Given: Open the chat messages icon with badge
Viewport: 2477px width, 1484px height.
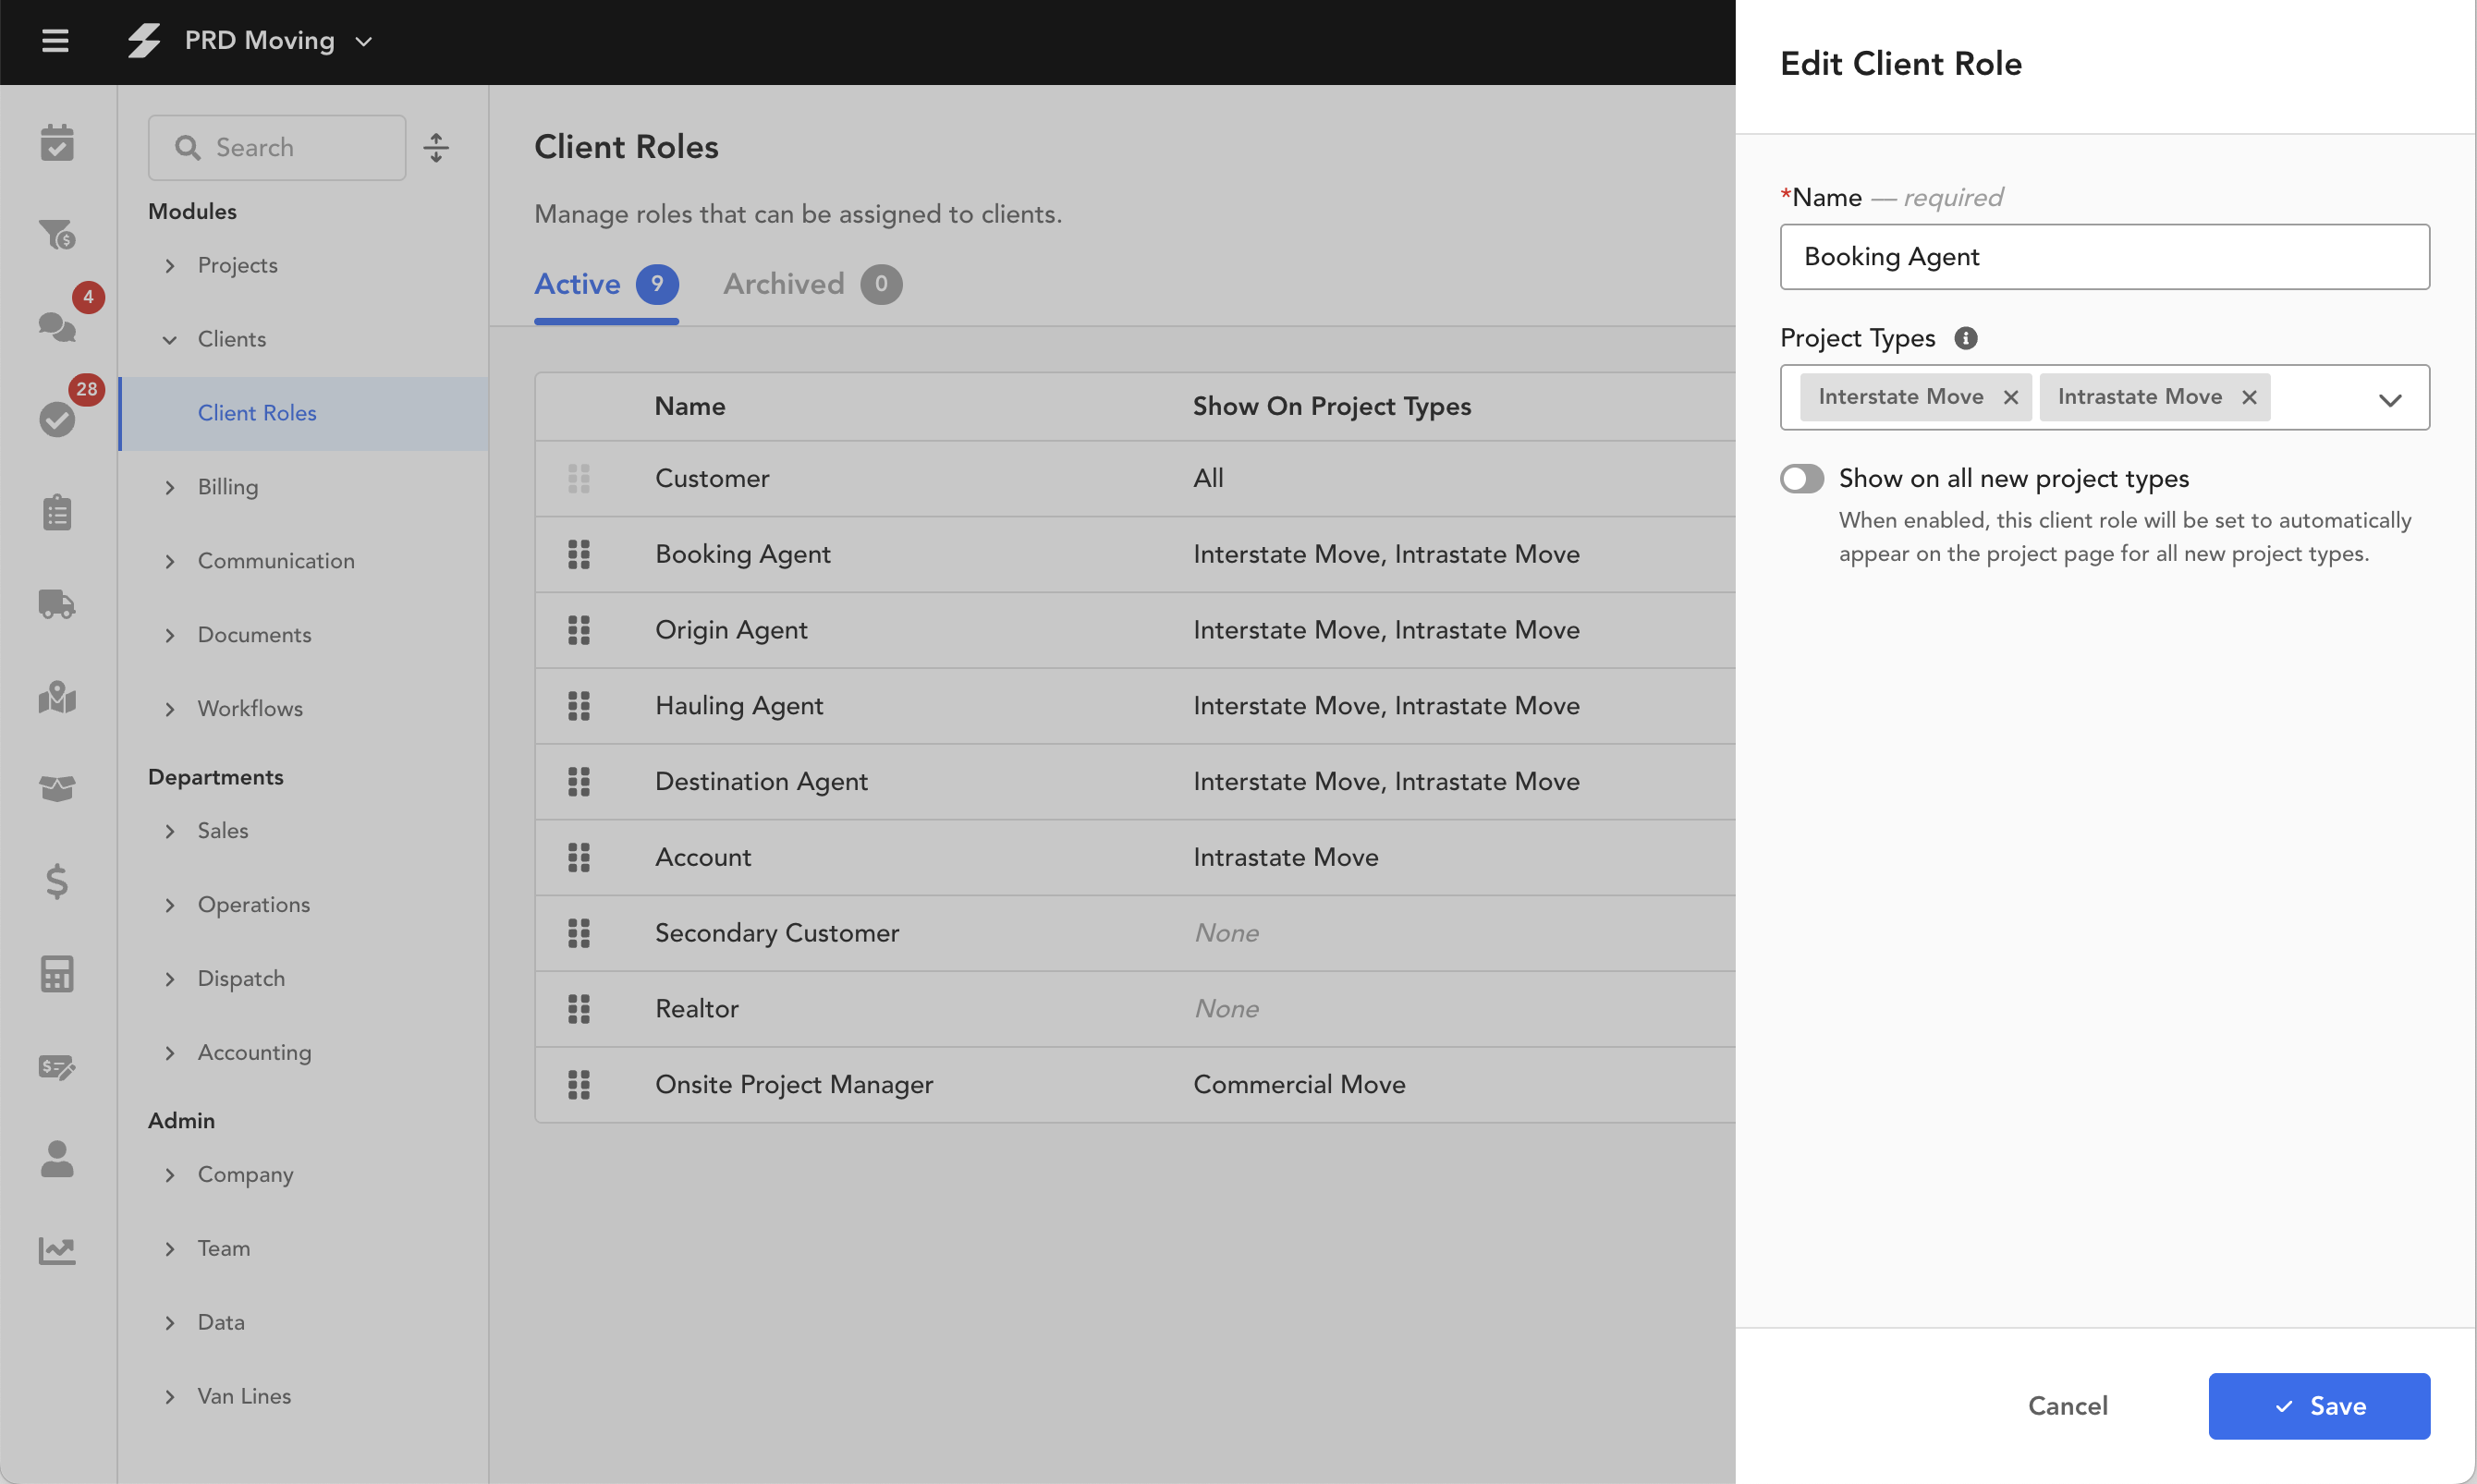Looking at the screenshot, I should coord(57,326).
